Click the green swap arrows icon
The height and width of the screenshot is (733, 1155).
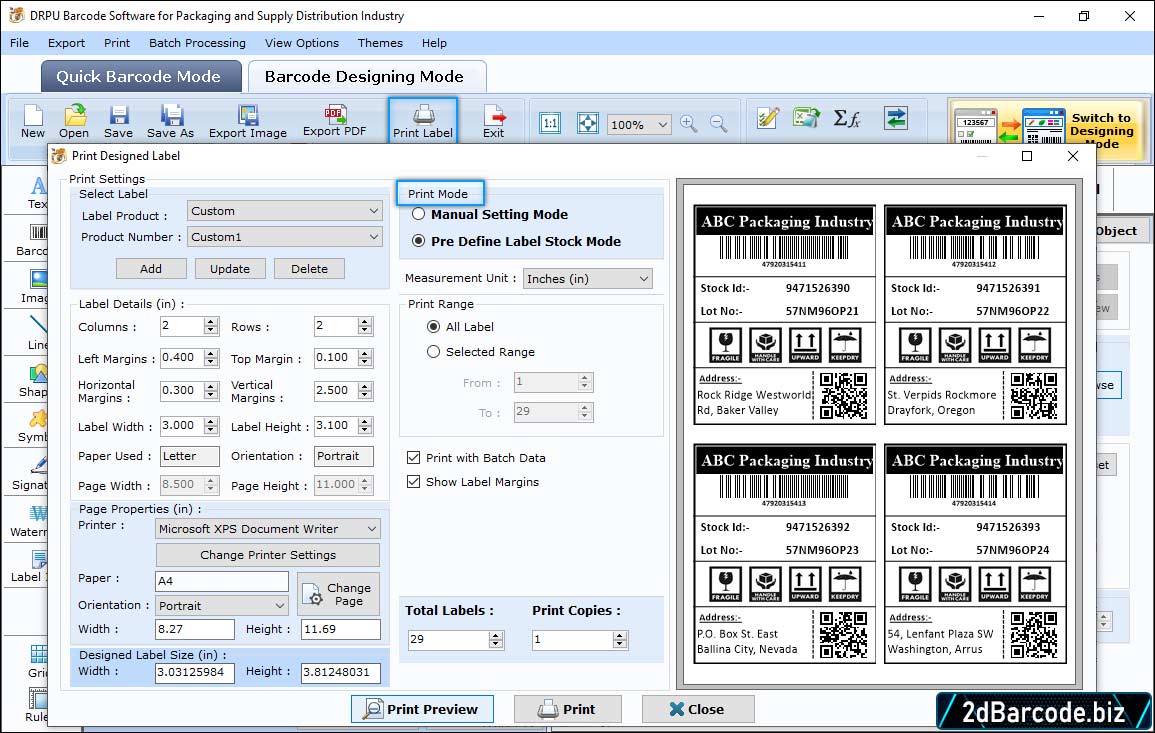(x=896, y=118)
